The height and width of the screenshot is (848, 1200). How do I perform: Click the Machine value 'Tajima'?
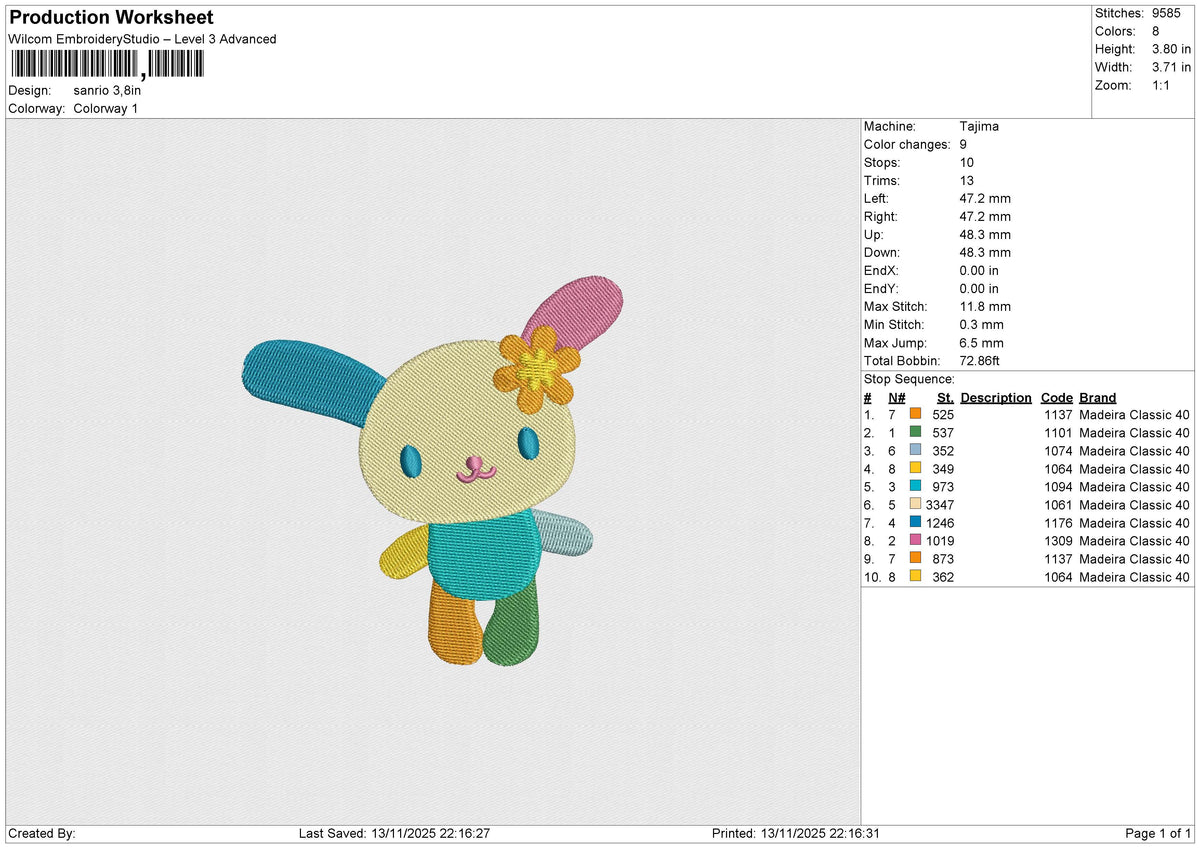click(979, 126)
